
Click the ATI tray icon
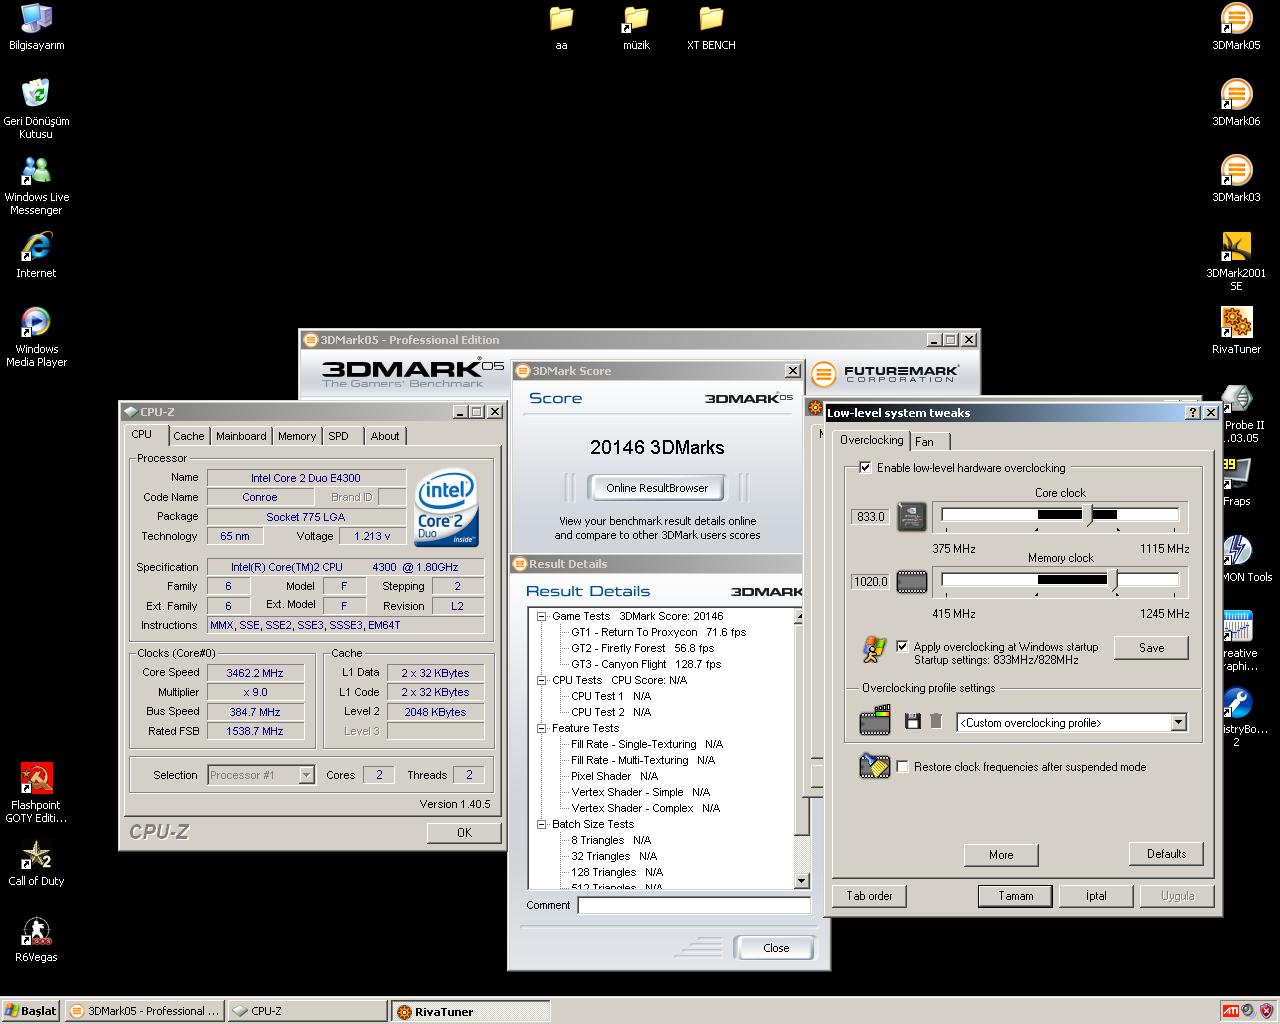tap(1231, 1011)
